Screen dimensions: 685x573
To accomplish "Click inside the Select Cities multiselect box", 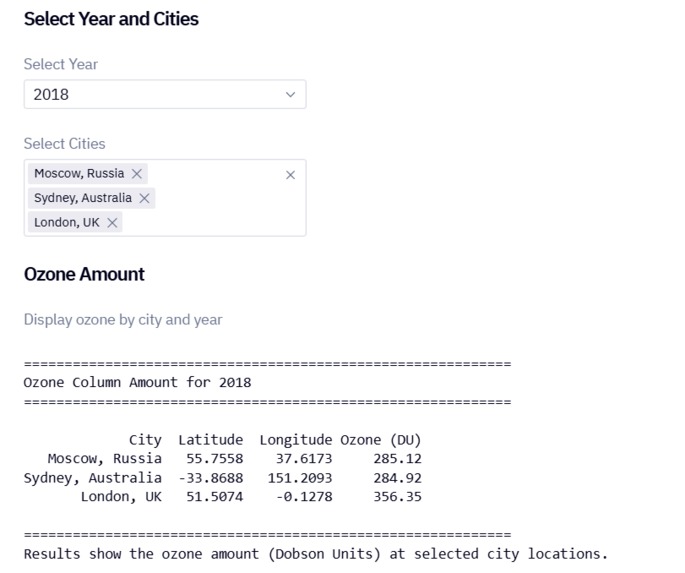I will [x=165, y=198].
